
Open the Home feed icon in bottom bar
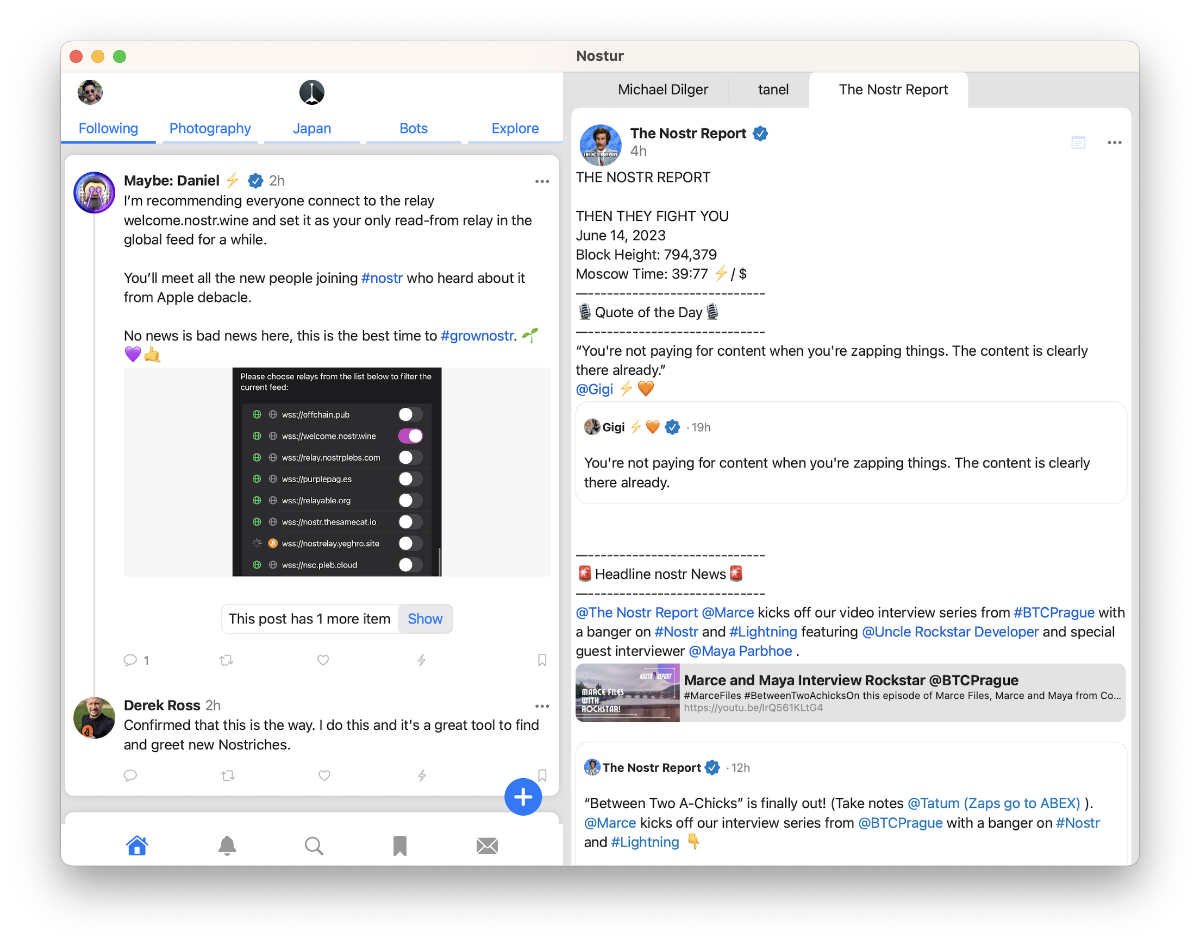[137, 846]
